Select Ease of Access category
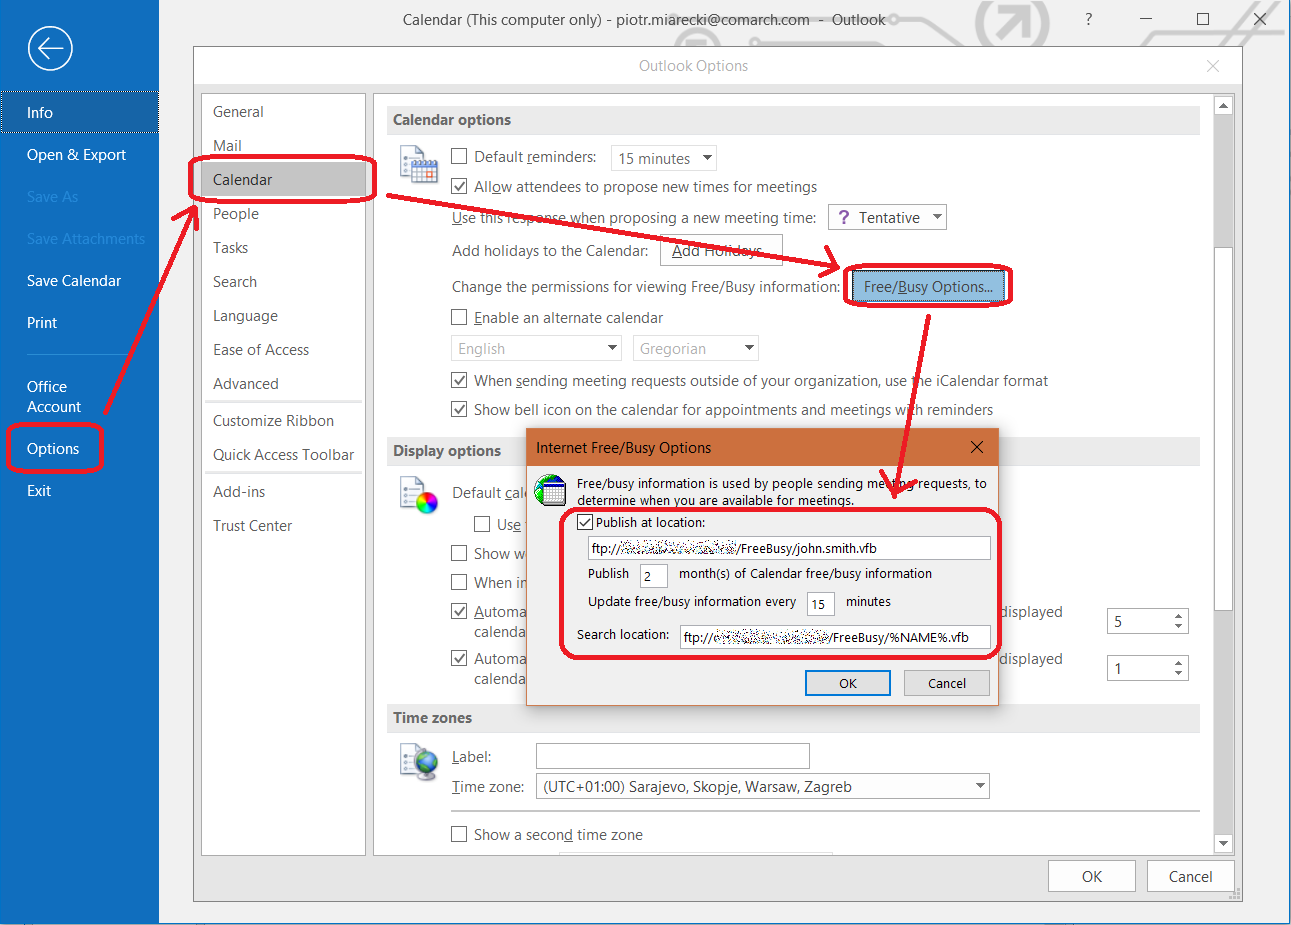Image resolution: width=1291 pixels, height=925 pixels. [284, 350]
